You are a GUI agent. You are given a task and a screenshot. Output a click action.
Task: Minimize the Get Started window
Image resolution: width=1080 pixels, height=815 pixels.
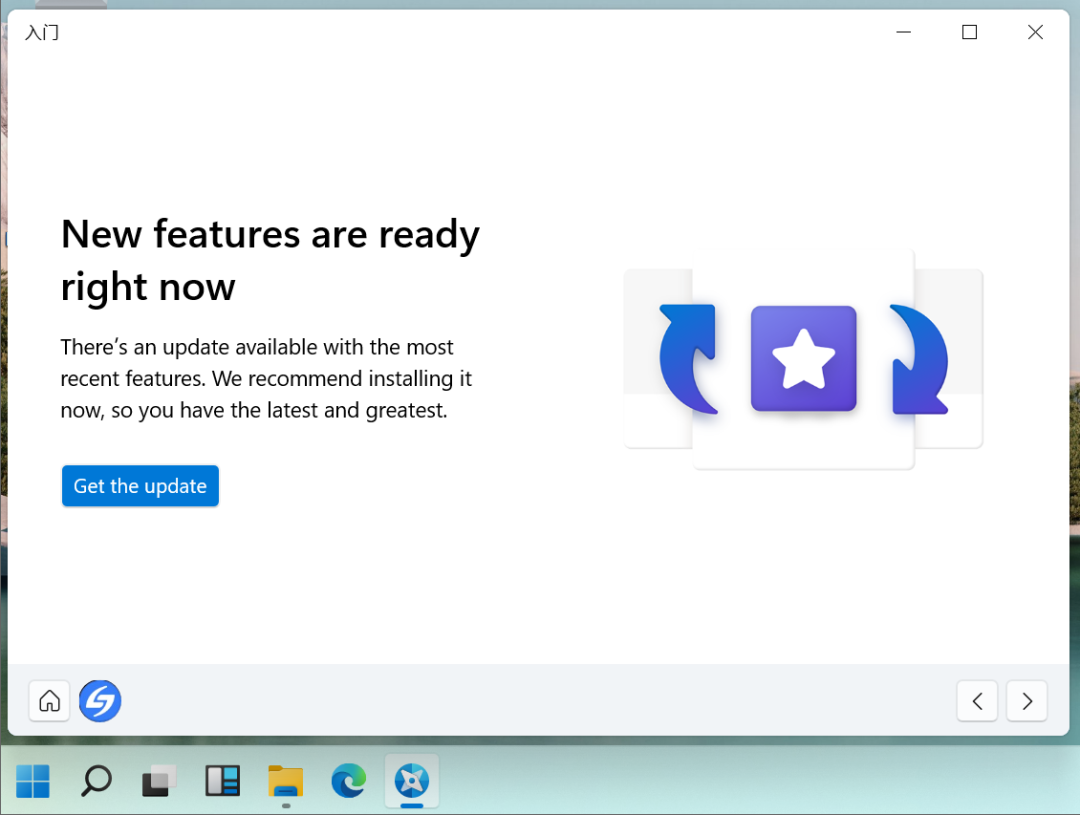tap(903, 32)
